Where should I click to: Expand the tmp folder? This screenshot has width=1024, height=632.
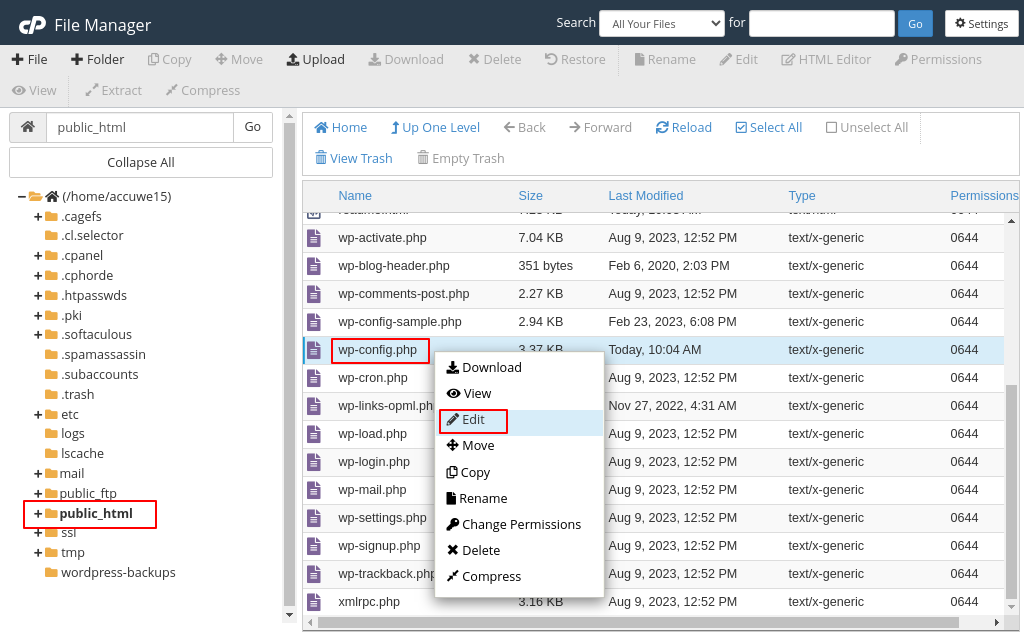coord(38,553)
